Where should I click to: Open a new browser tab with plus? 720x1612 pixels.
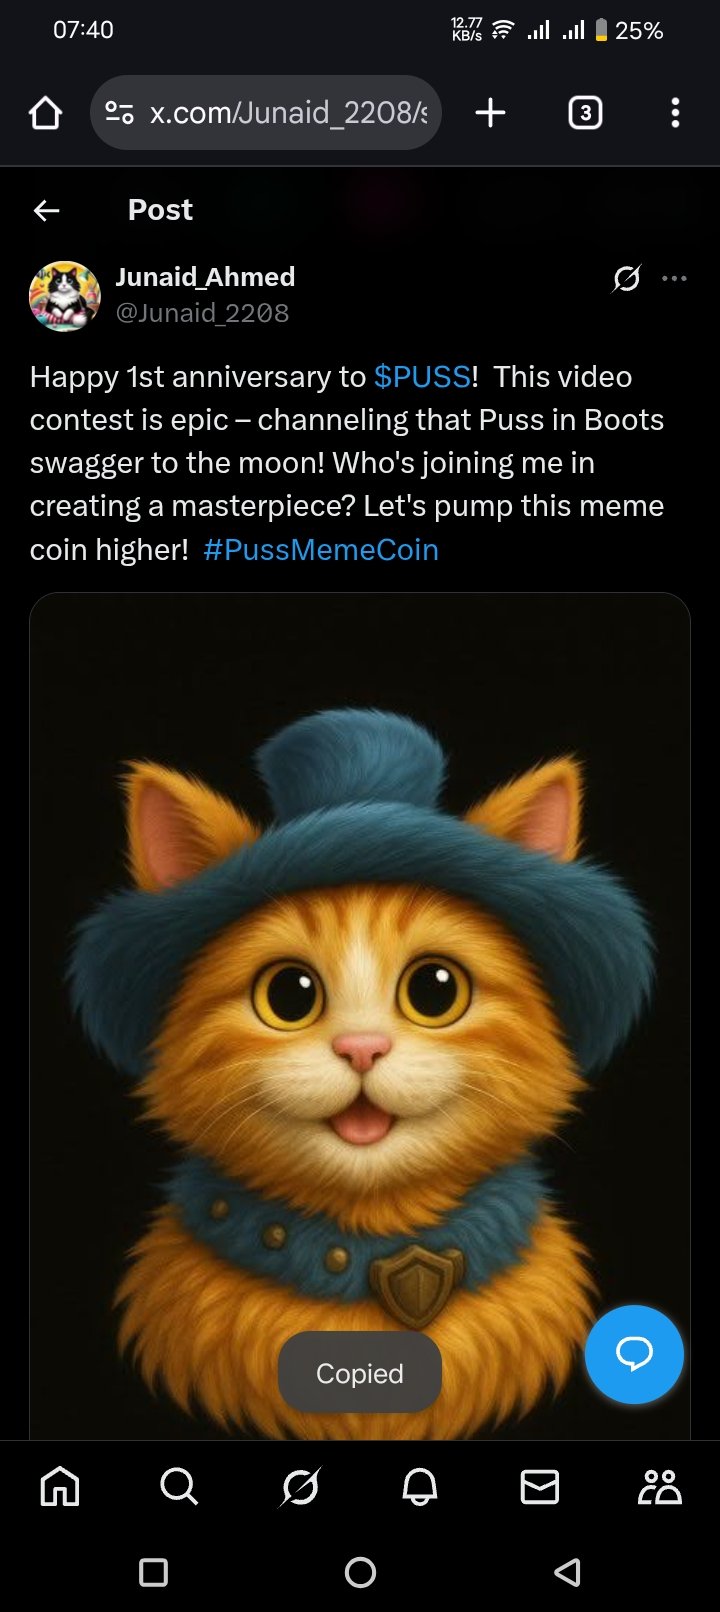490,113
